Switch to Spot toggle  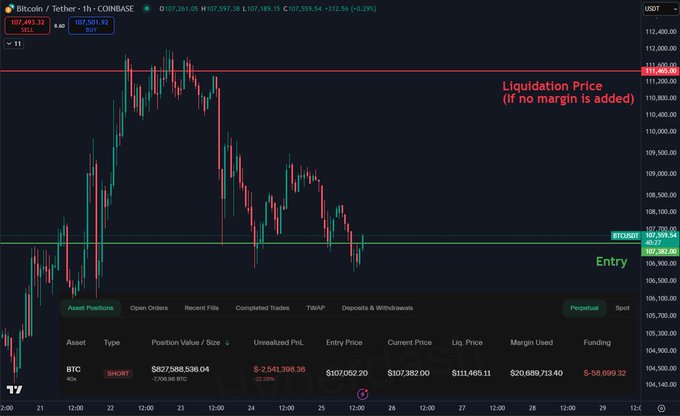622,308
